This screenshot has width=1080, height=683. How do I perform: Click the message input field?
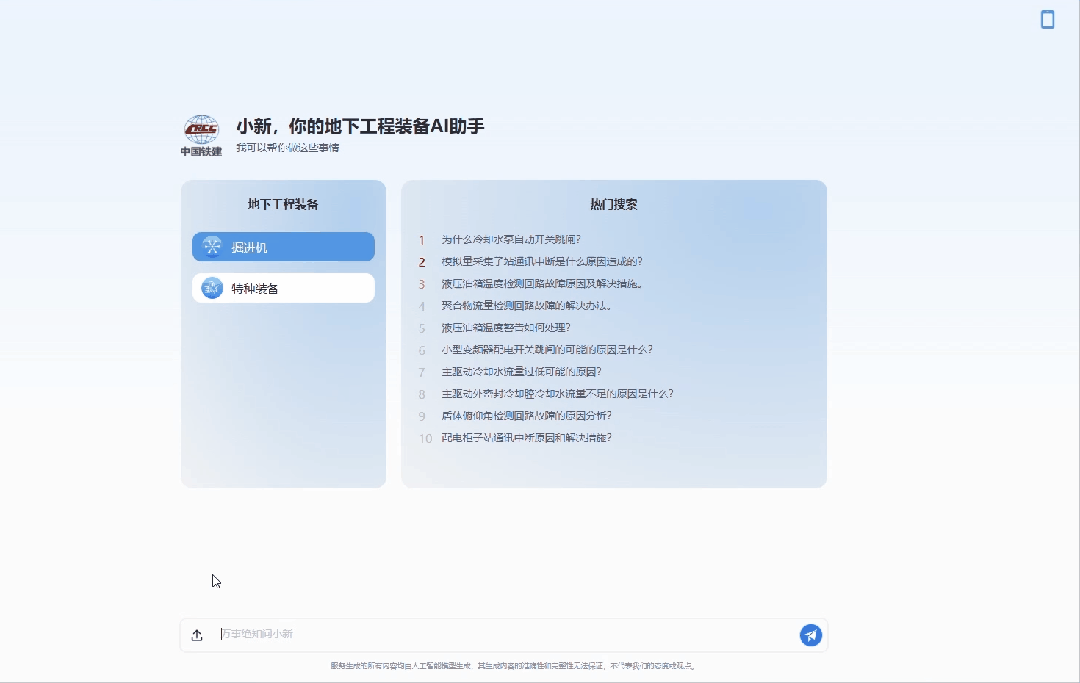(505, 634)
